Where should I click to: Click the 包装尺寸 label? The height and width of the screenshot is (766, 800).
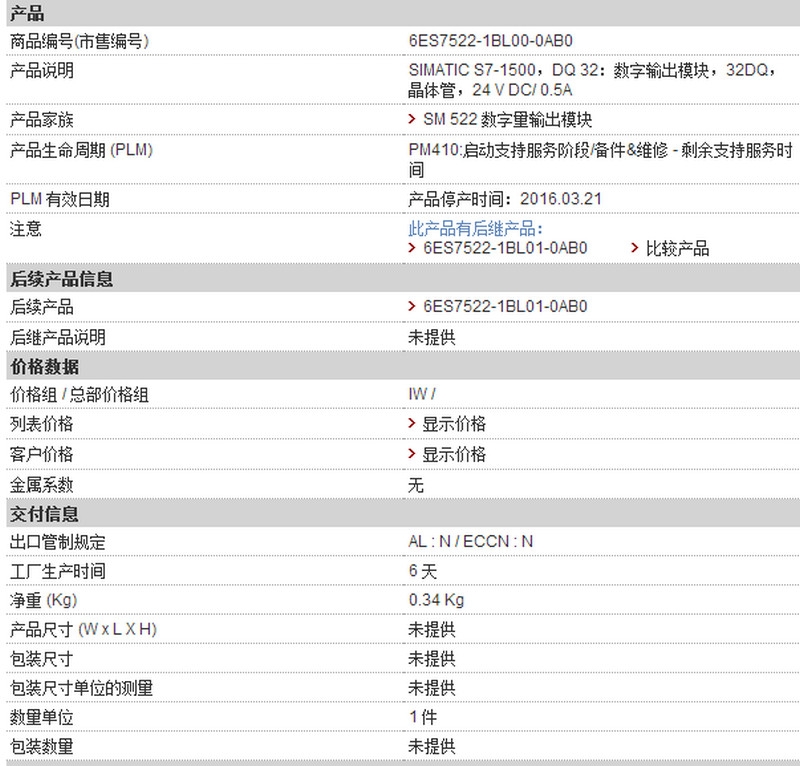pos(41,659)
